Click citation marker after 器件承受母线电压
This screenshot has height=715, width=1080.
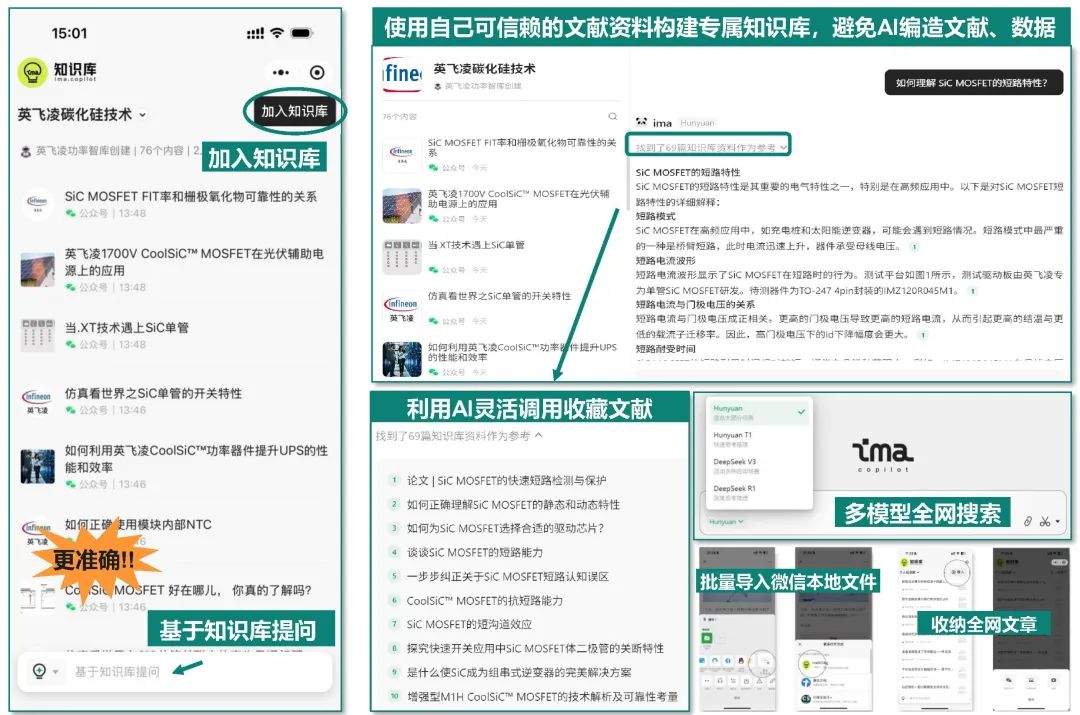[x=914, y=247]
